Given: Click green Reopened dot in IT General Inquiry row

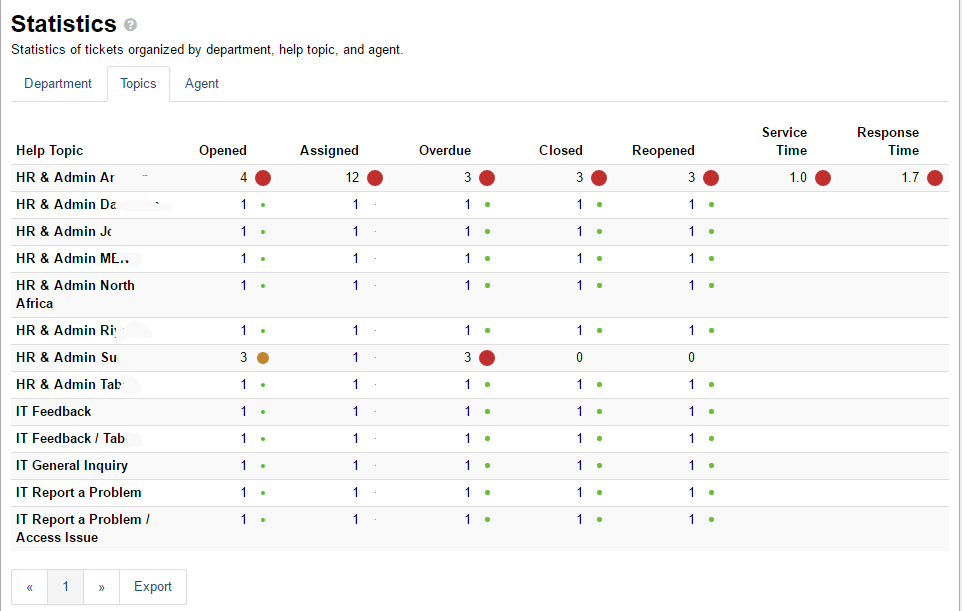Looking at the screenshot, I should 711,466.
